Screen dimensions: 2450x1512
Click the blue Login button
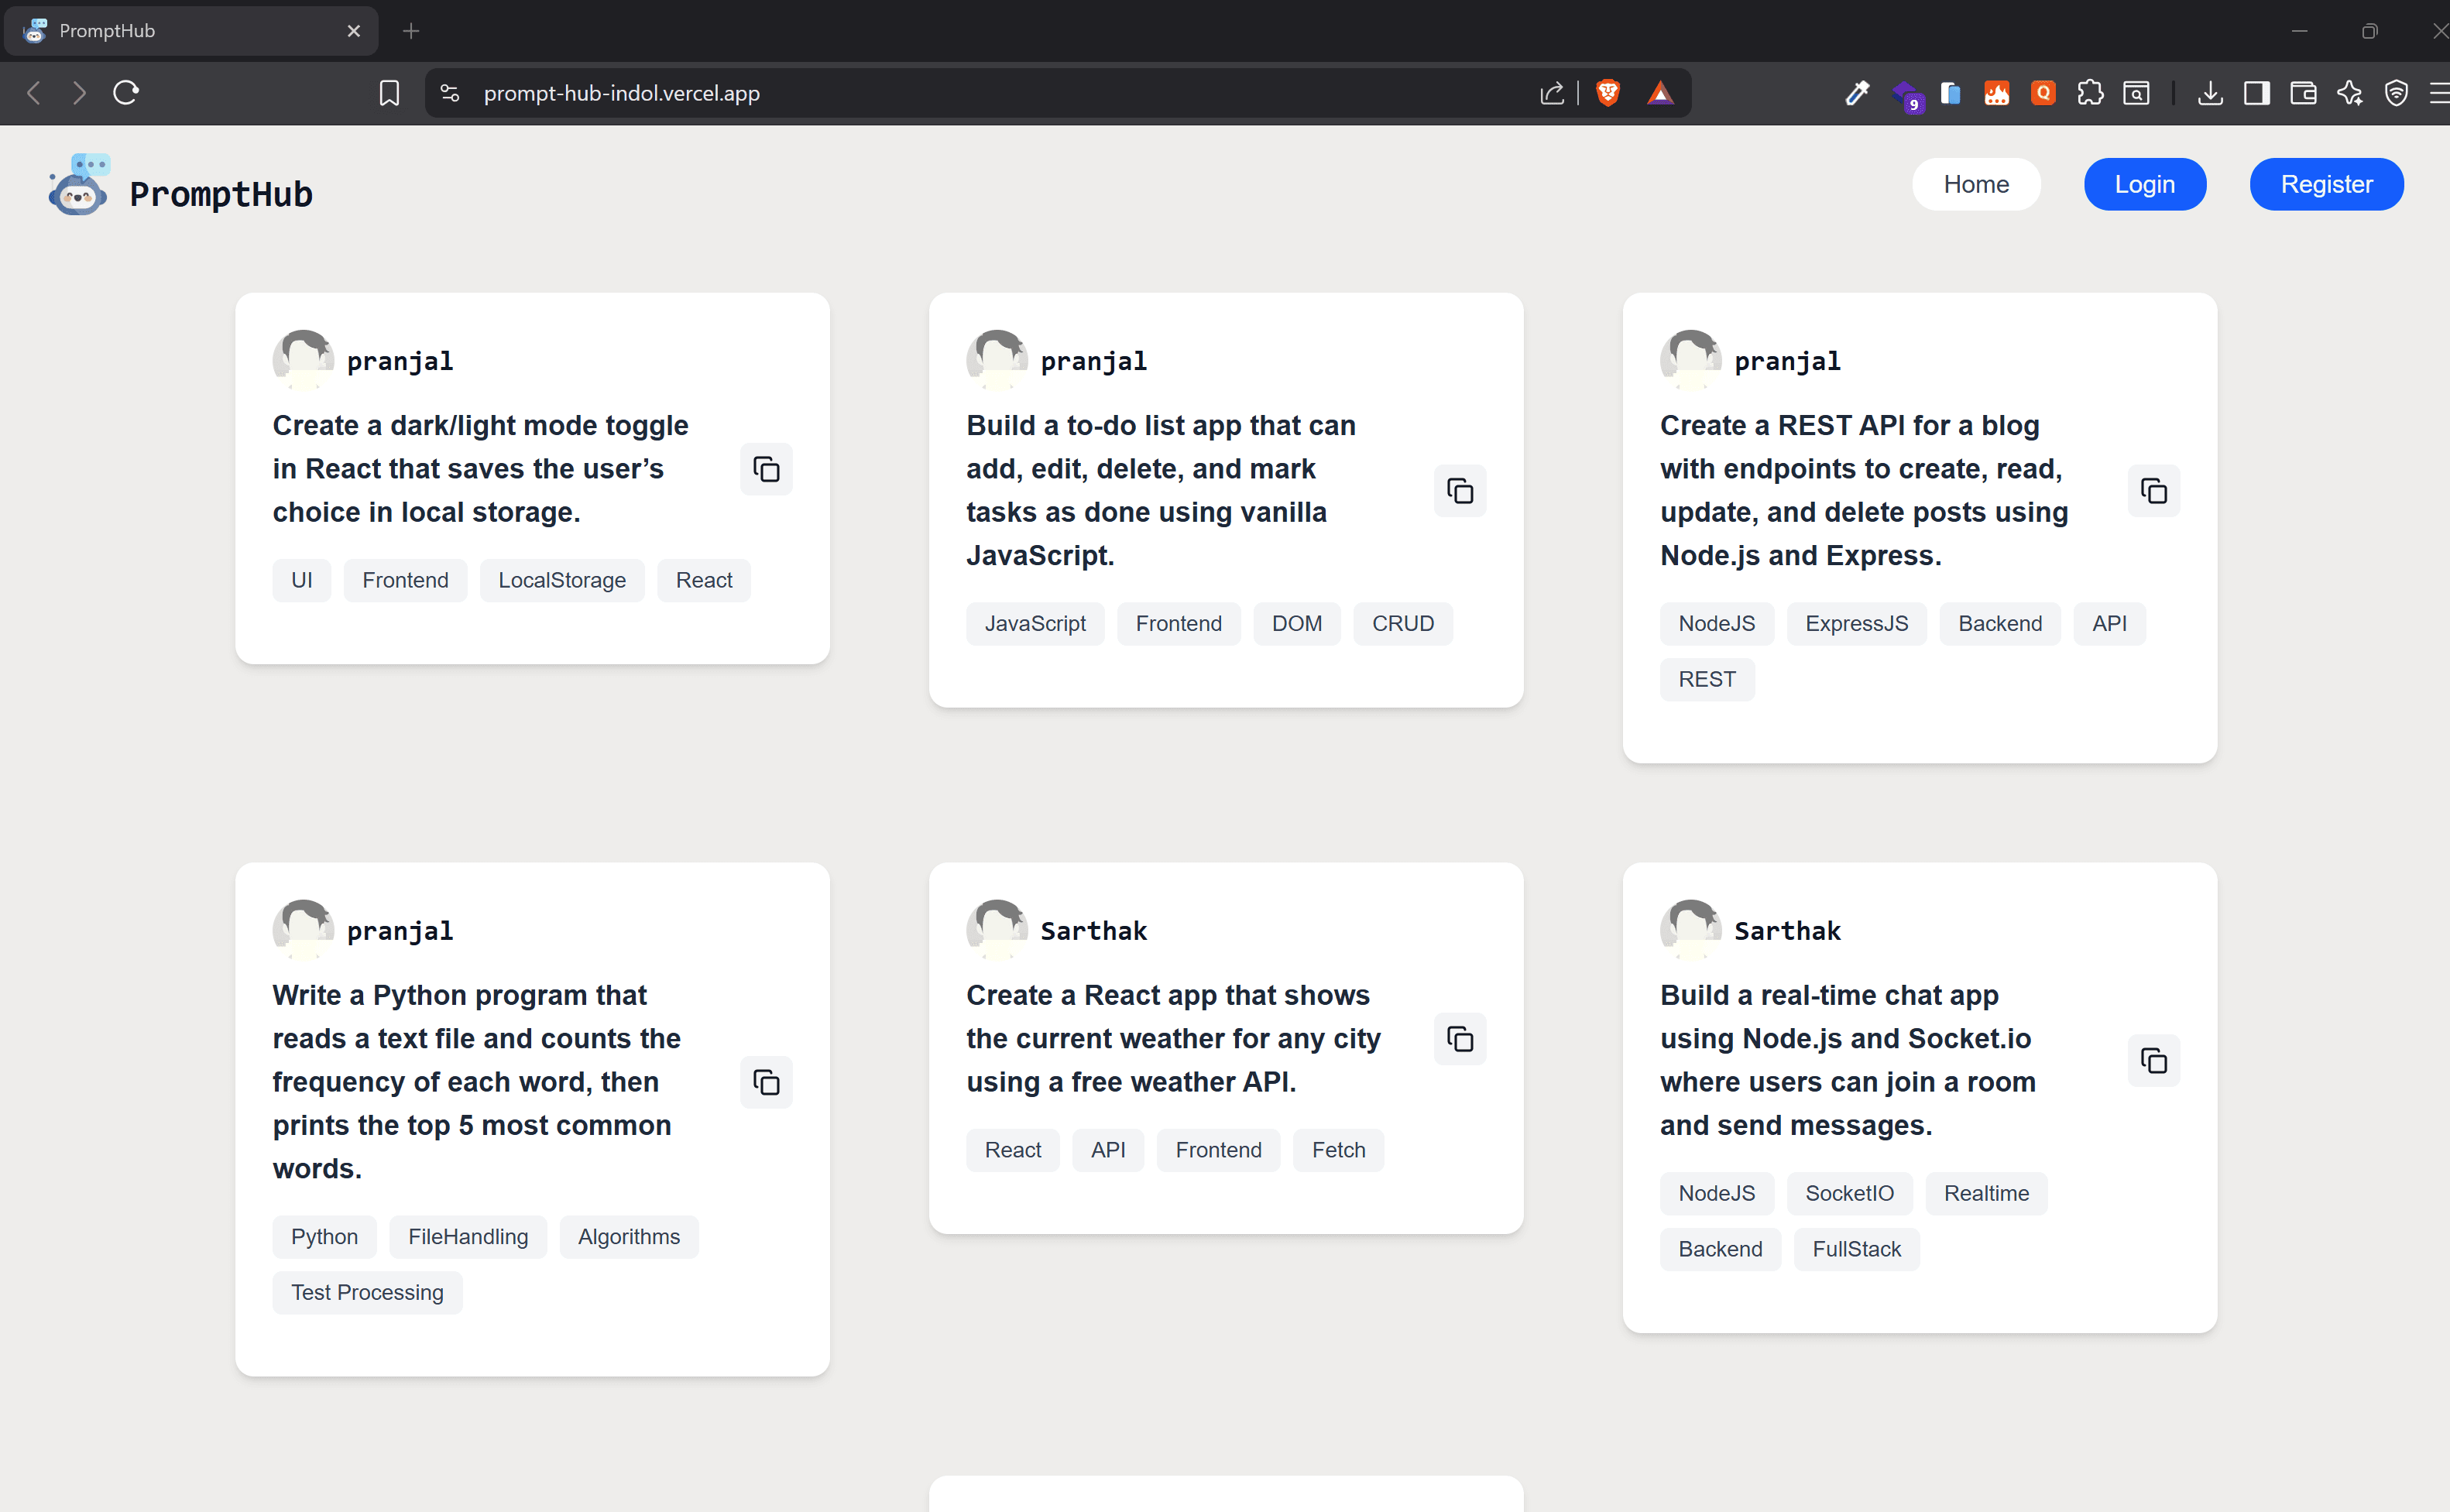(x=2144, y=184)
